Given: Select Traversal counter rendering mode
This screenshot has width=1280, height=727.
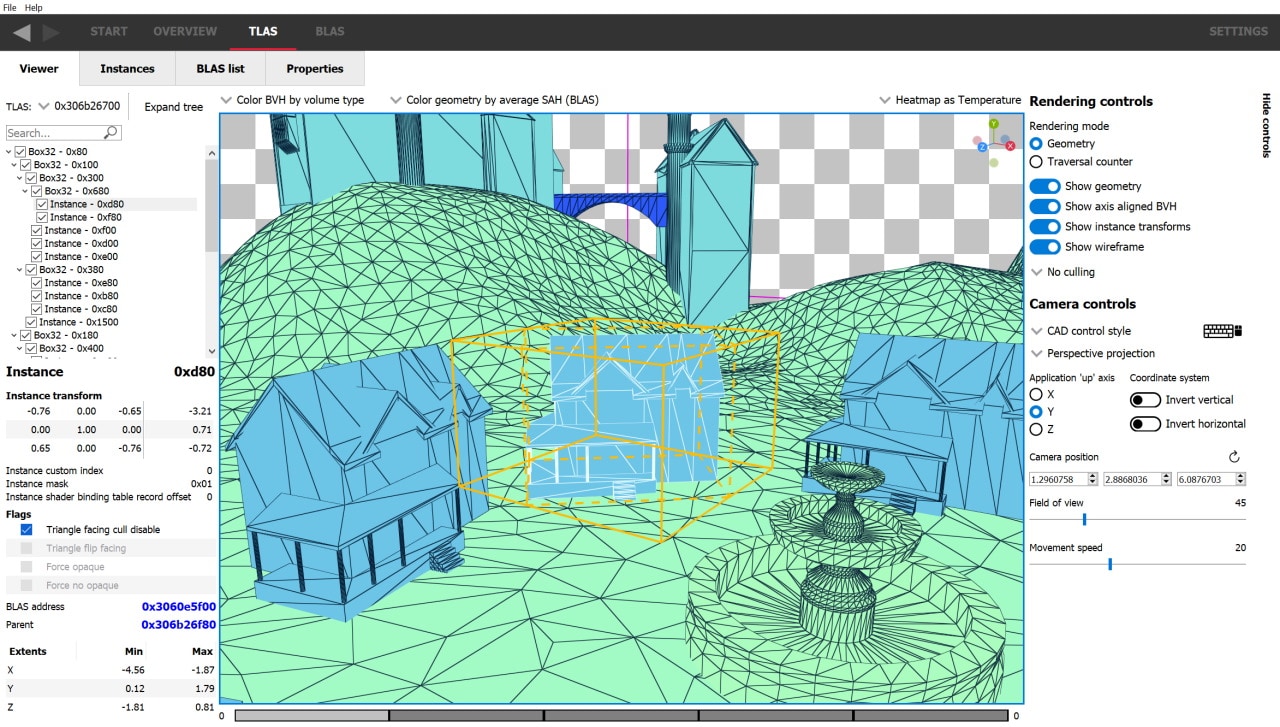Looking at the screenshot, I should pyautogui.click(x=1035, y=161).
